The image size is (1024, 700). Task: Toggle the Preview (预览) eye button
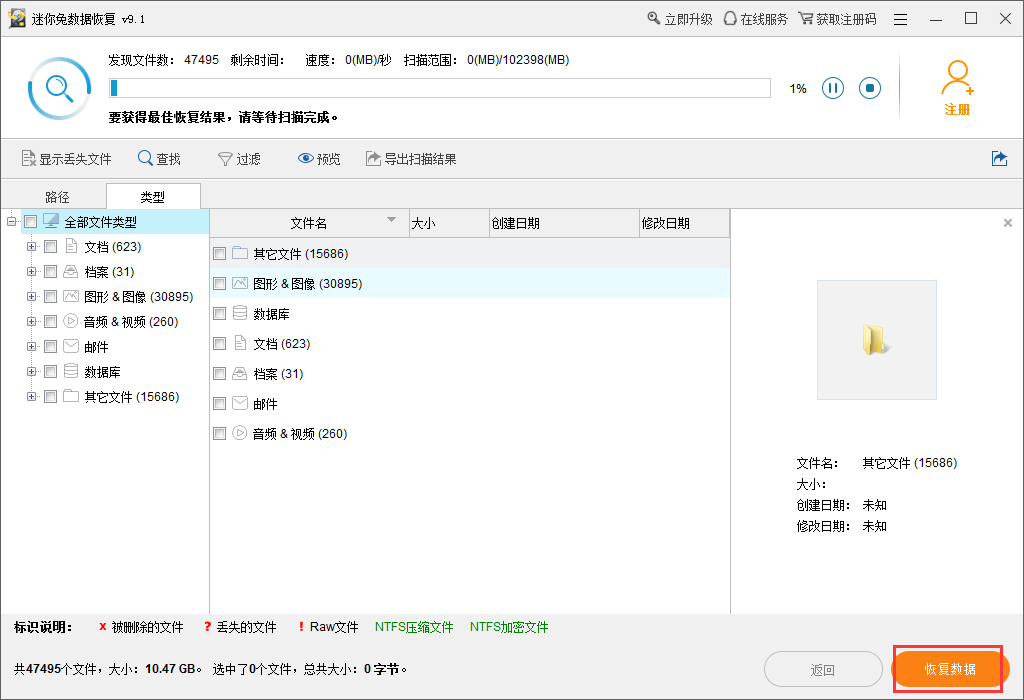319,159
